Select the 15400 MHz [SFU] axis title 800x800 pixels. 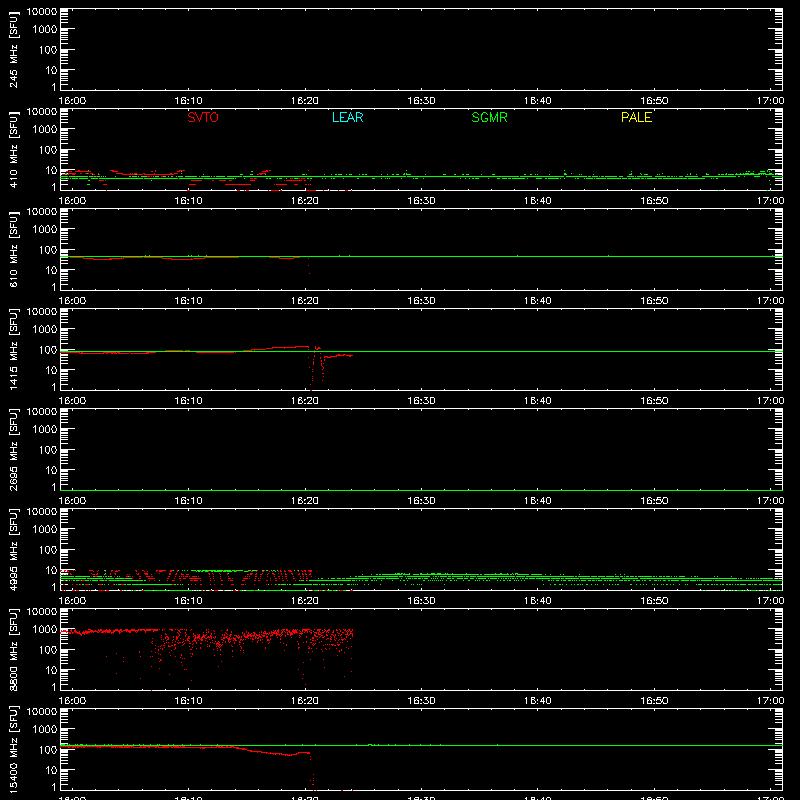13,749
